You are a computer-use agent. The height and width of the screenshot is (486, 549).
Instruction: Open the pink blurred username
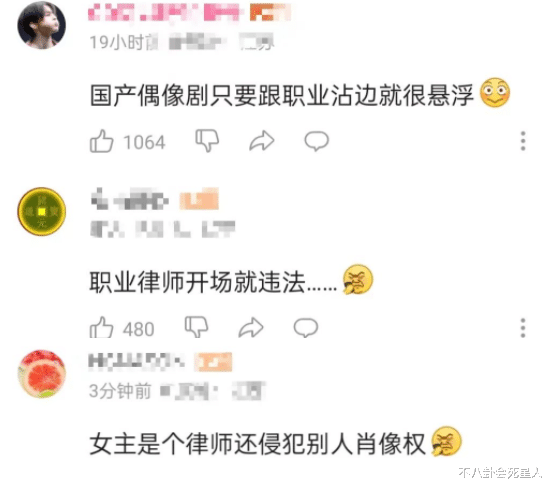[x=164, y=13]
